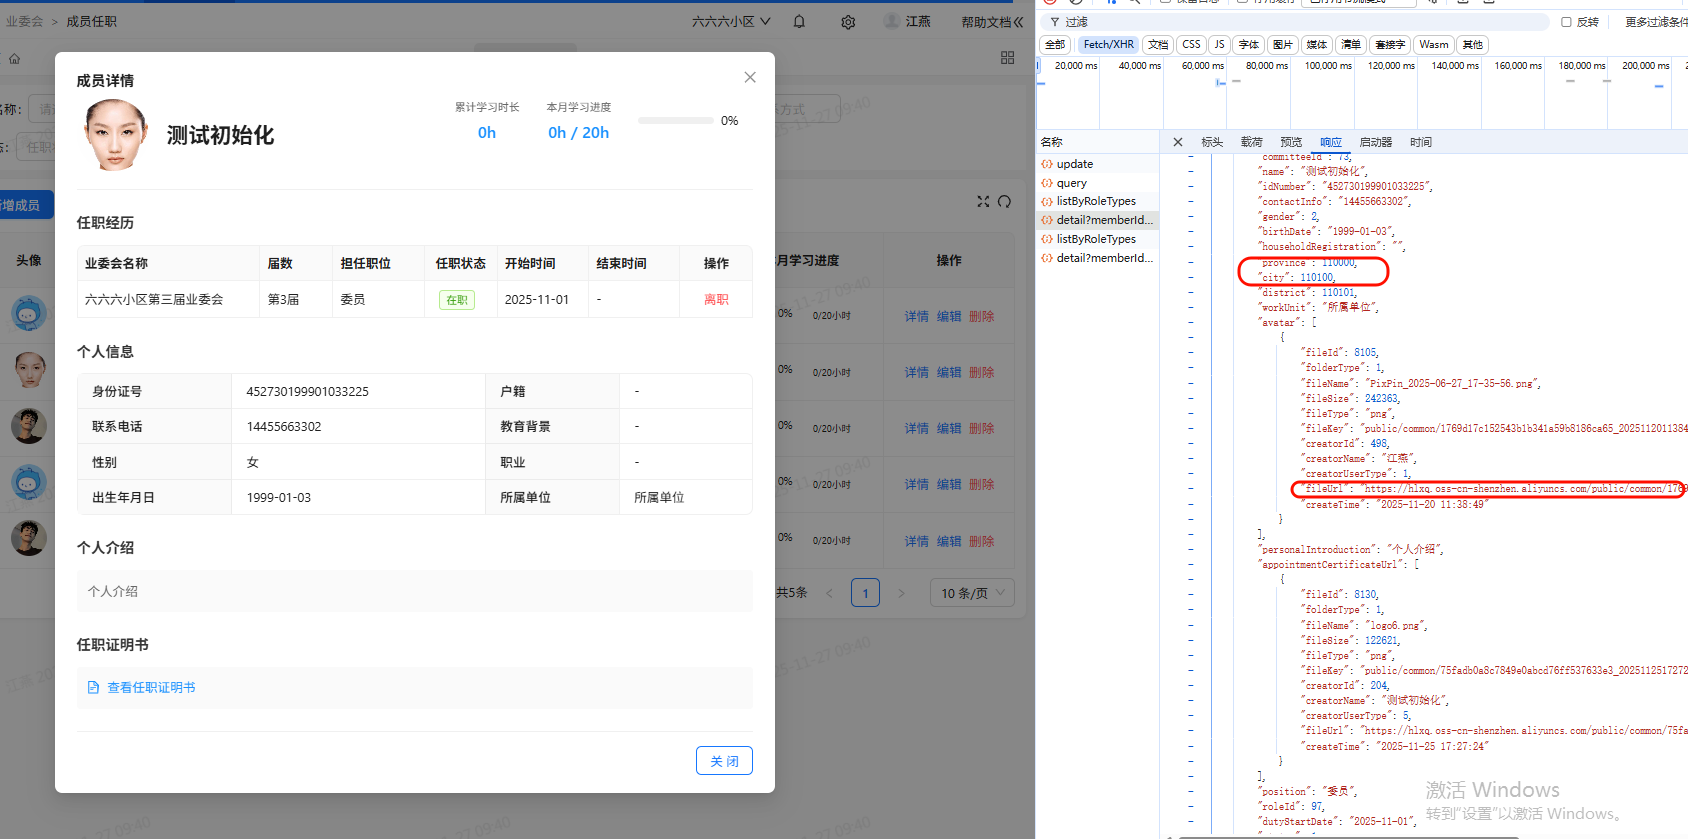Click the home icon in the breadcrumb bar
Image resolution: width=1688 pixels, height=839 pixels.
coord(15,59)
